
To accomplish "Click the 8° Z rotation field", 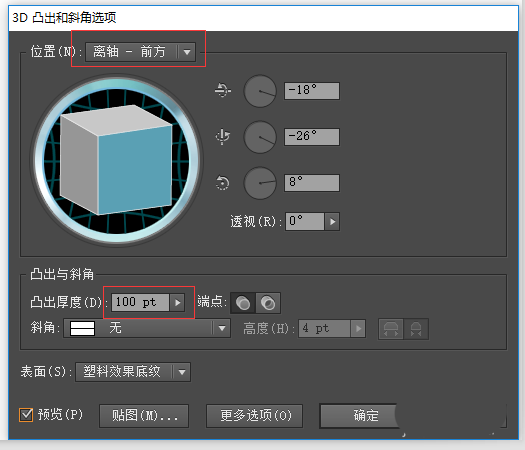I will click(x=312, y=183).
